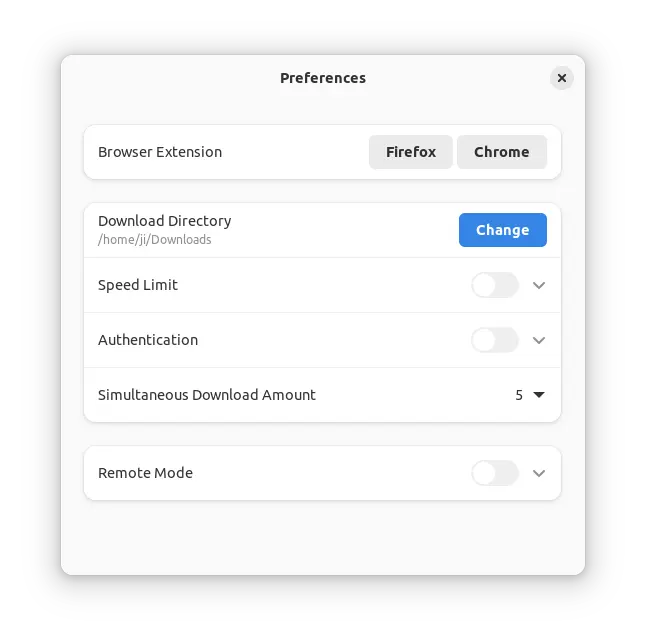Viewport: 646px width, 642px height.
Task: Click the Preferences window title
Action: (323, 78)
